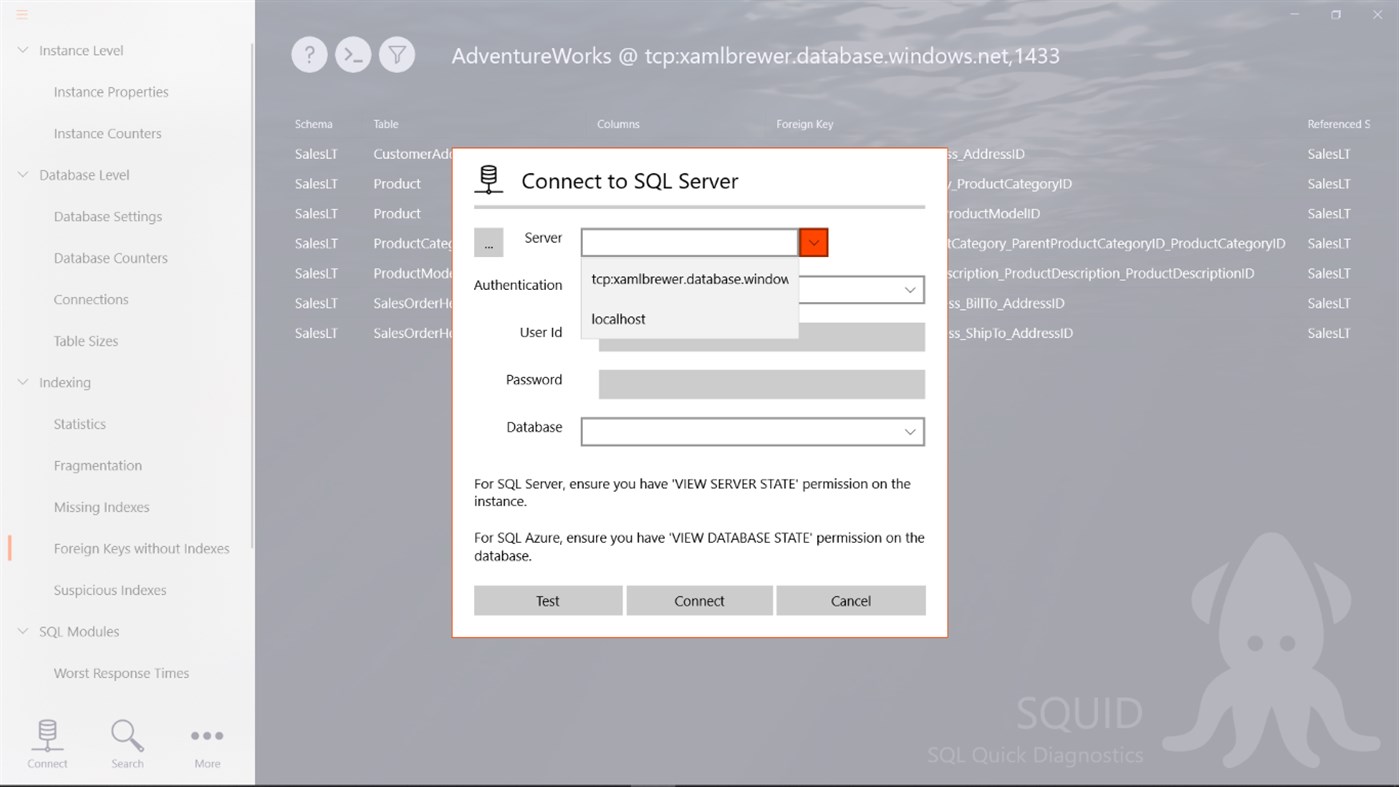The width and height of the screenshot is (1399, 787).
Task: Open Instance Properties page
Action: click(x=111, y=92)
